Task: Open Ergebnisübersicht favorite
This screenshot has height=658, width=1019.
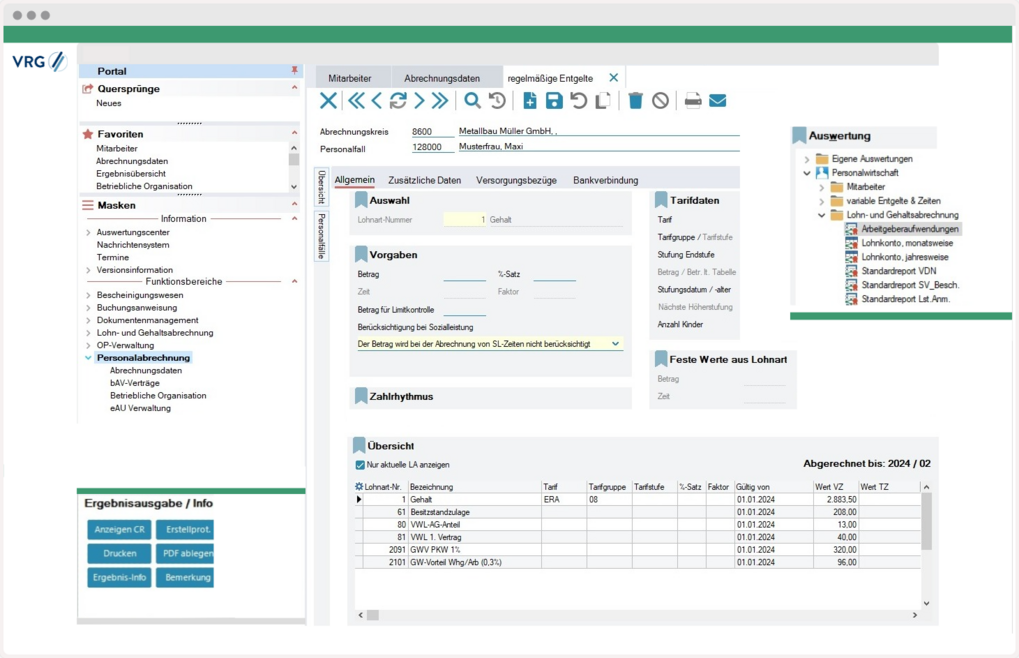Action: tap(131, 173)
